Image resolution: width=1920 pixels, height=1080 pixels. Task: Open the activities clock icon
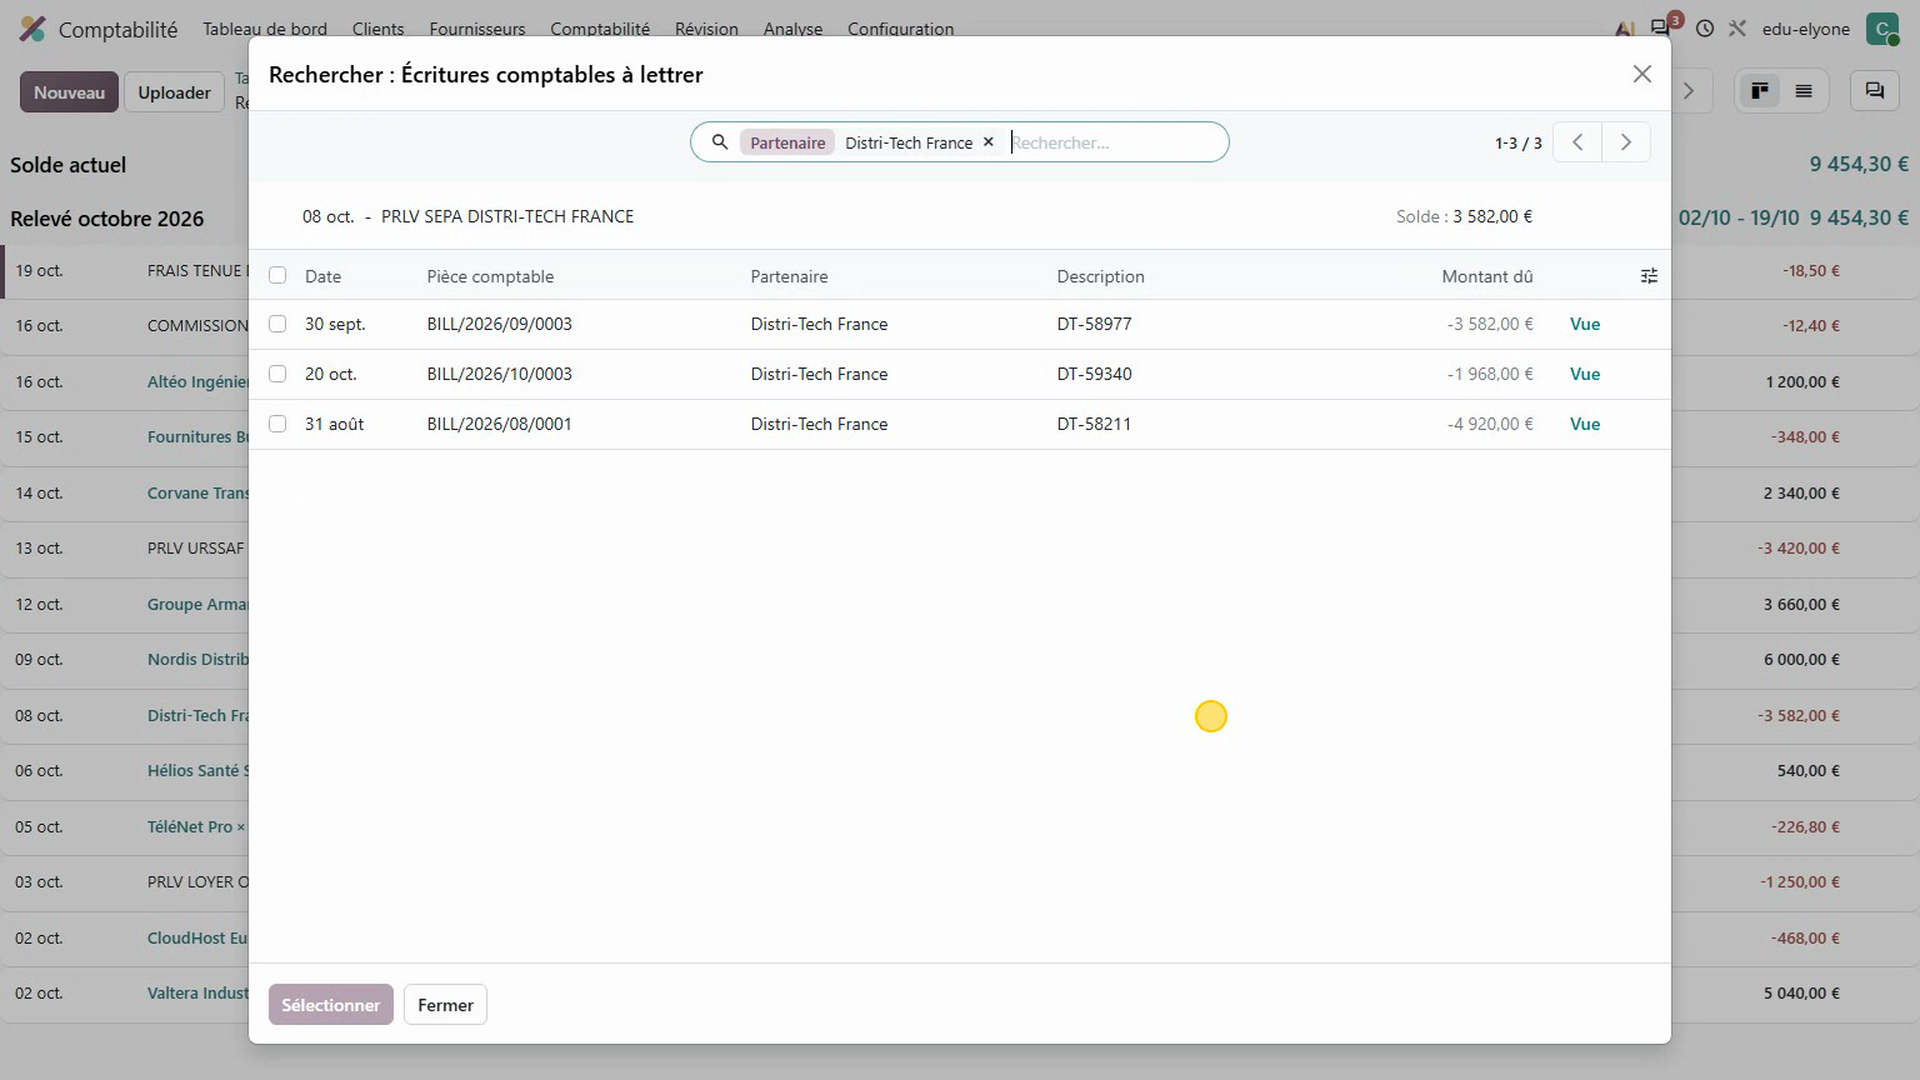[x=1705, y=29]
